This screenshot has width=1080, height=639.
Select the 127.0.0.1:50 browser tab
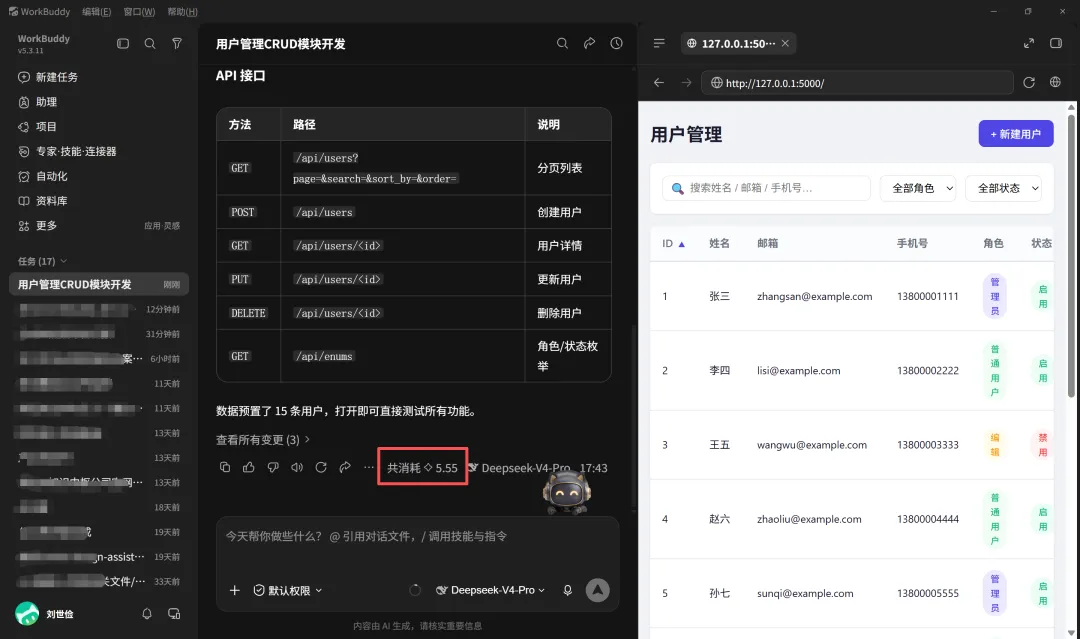[x=738, y=43]
